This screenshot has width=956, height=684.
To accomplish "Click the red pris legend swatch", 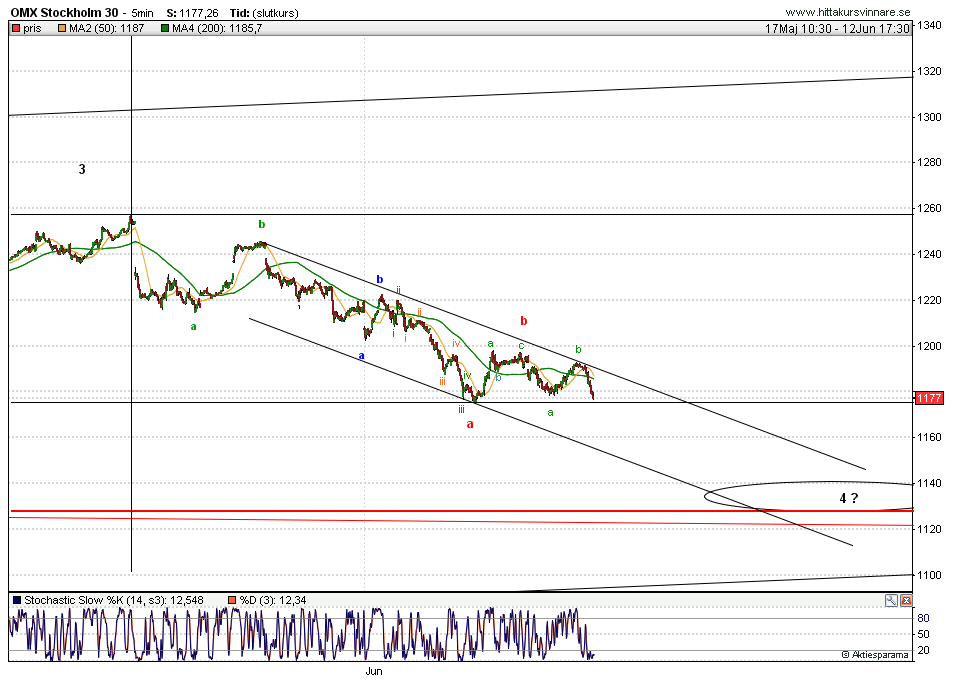I will [x=16, y=28].
